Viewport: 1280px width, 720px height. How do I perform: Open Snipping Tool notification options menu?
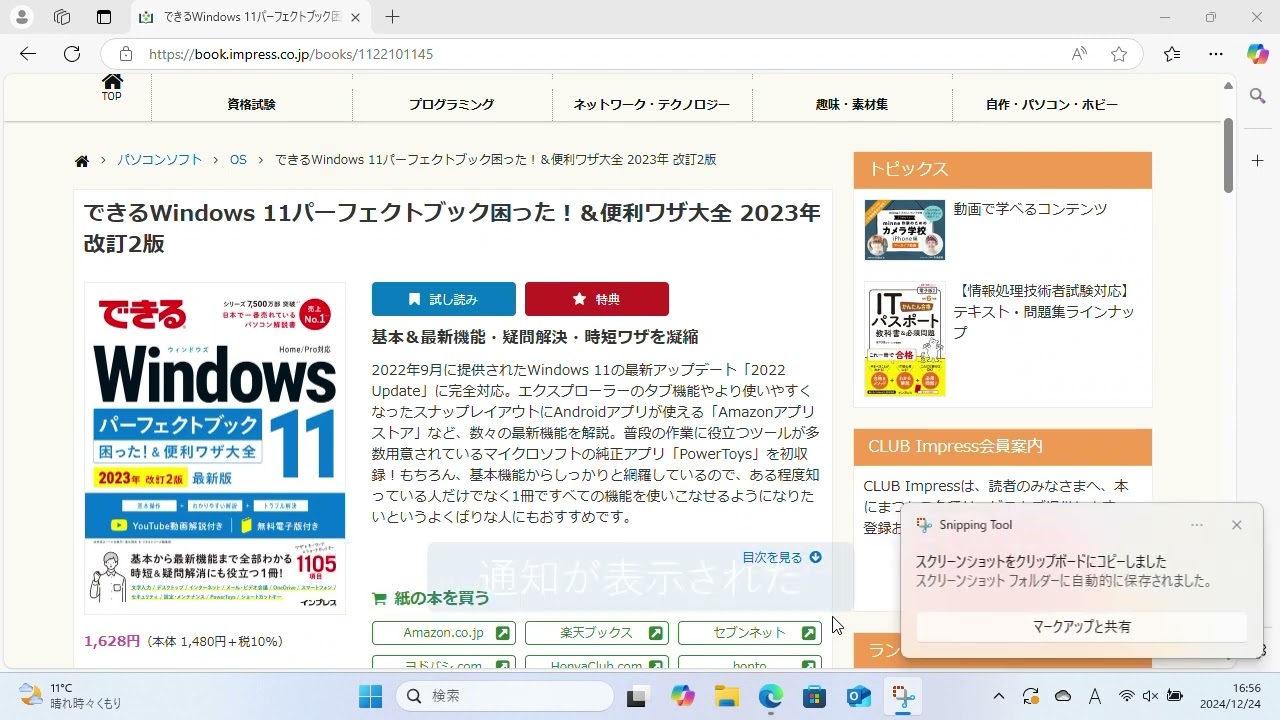[x=1197, y=525]
